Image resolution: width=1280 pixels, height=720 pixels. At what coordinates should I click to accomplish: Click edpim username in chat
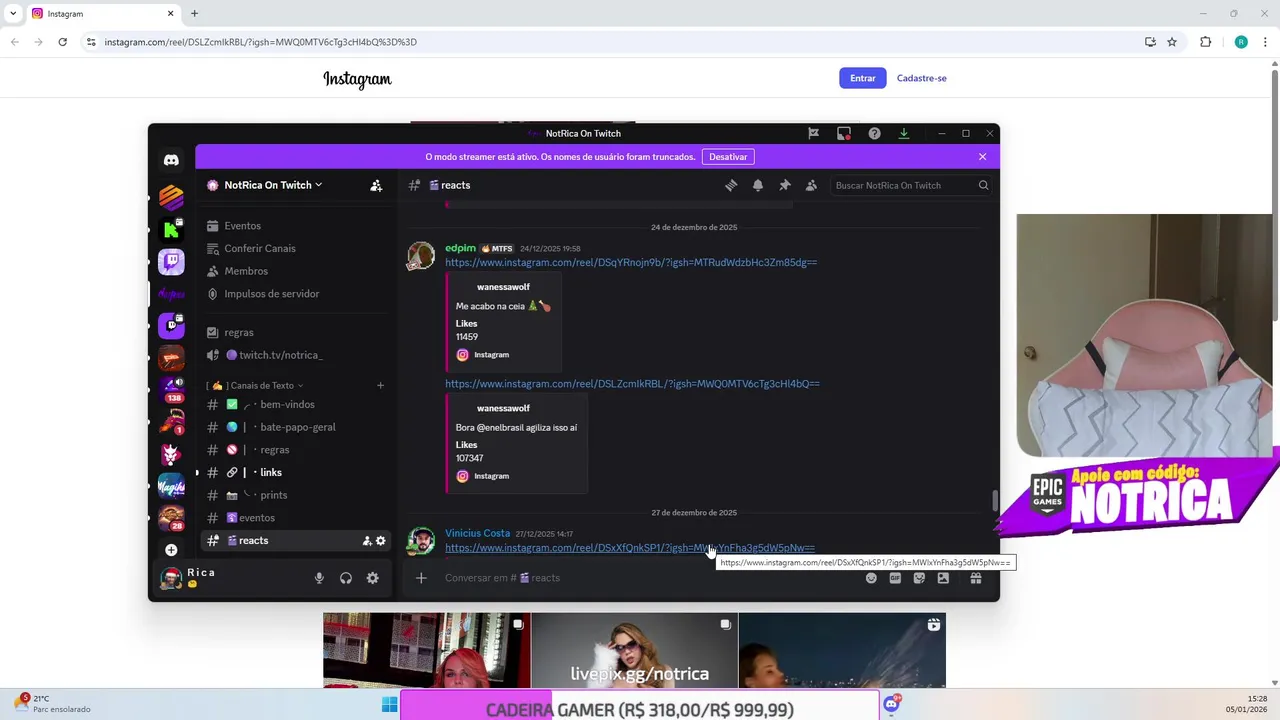[x=460, y=248]
